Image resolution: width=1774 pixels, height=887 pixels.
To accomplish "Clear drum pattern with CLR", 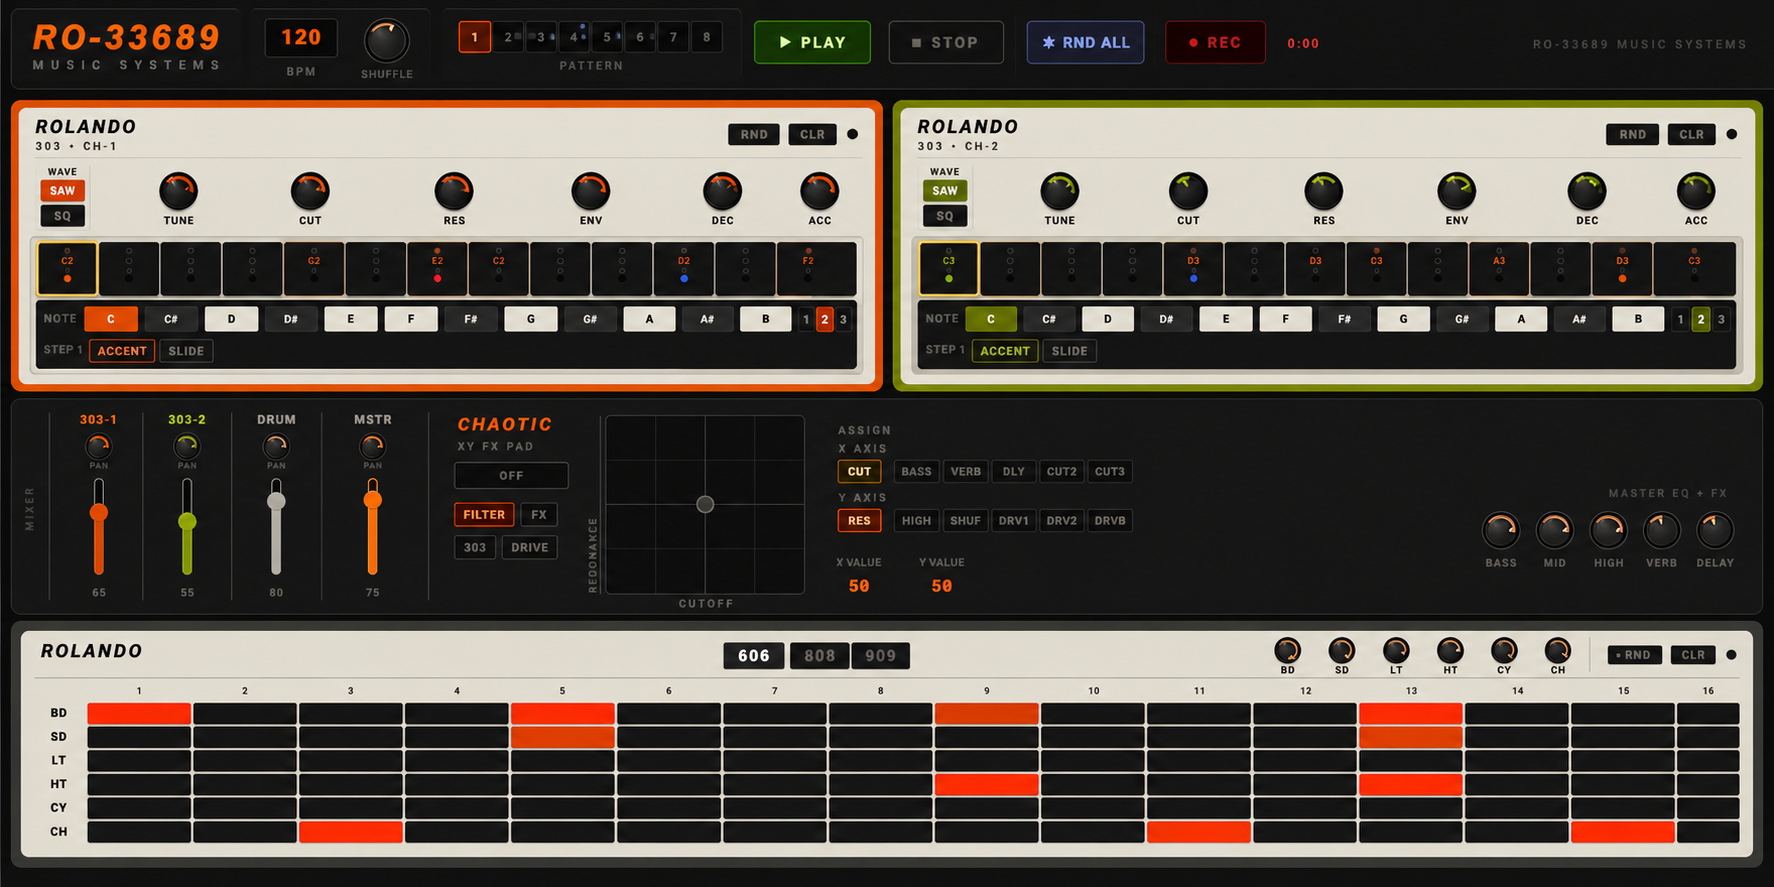I will pos(1693,655).
